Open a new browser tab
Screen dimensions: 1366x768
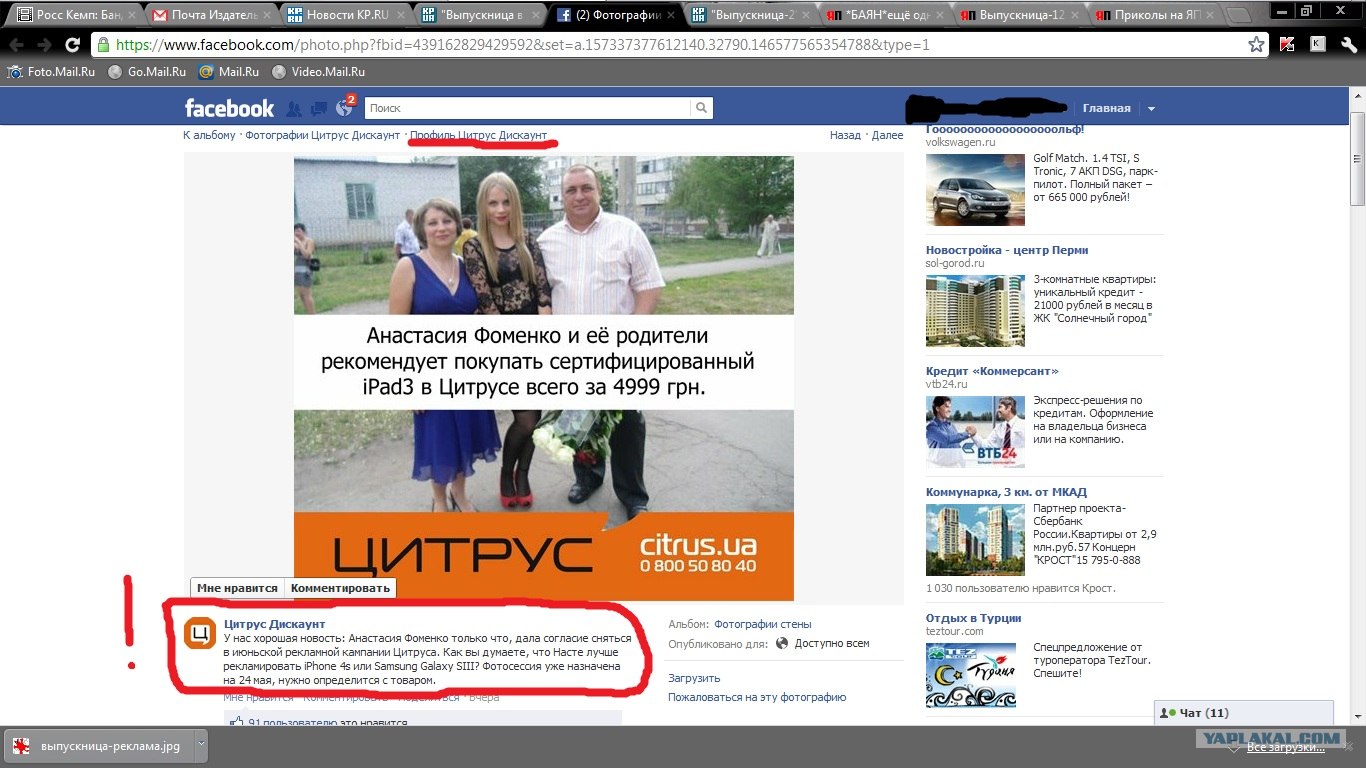click(1237, 15)
